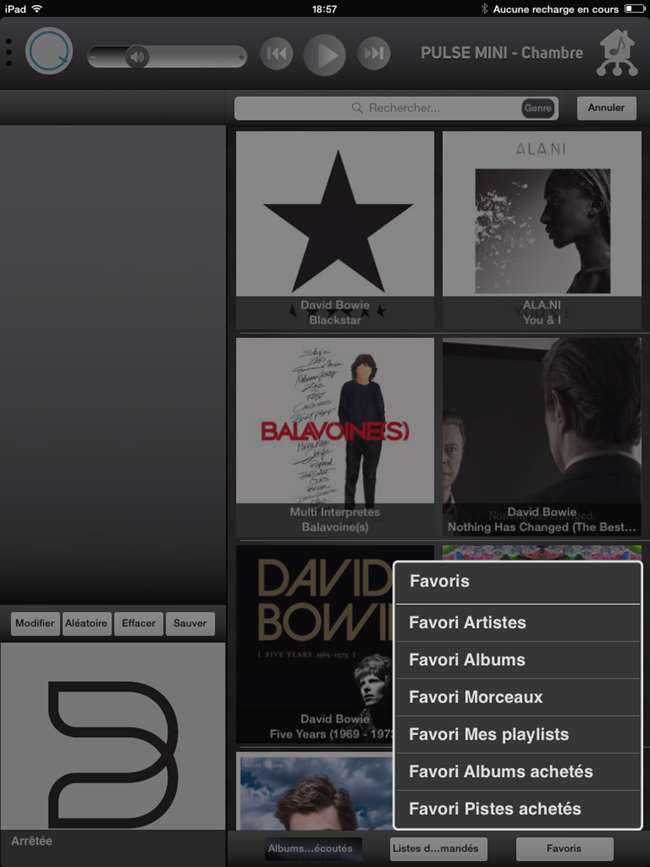Select Favoris menu header
This screenshot has height=867, width=650.
pos(518,582)
